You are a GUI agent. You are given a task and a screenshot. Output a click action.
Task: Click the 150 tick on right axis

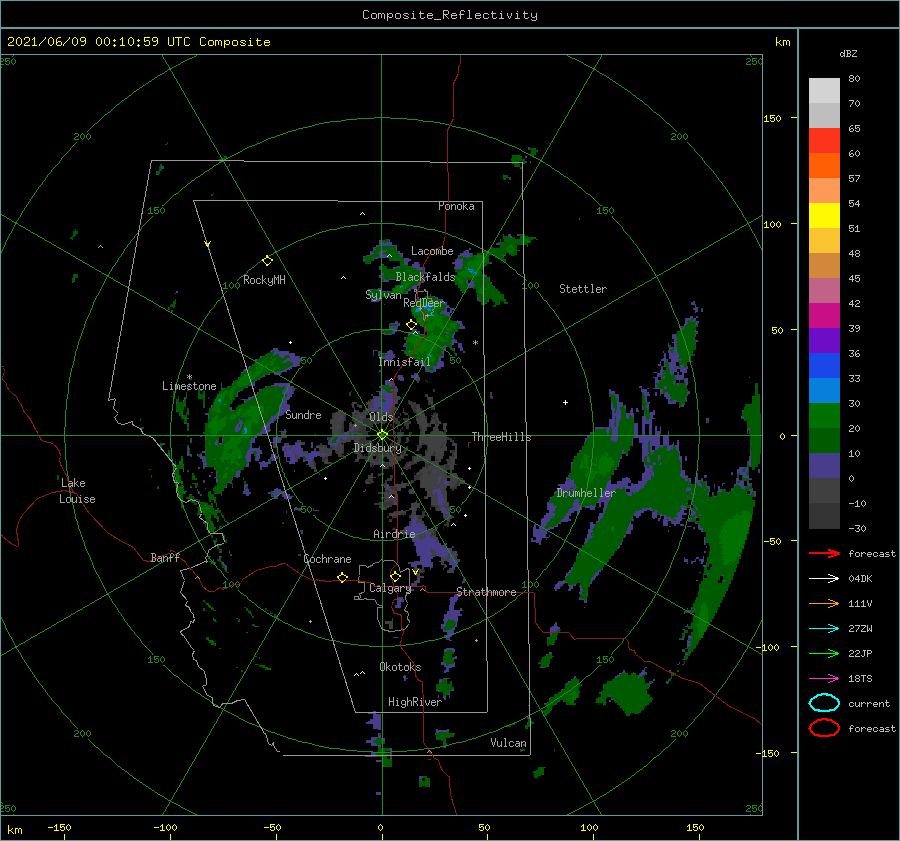[x=772, y=118]
